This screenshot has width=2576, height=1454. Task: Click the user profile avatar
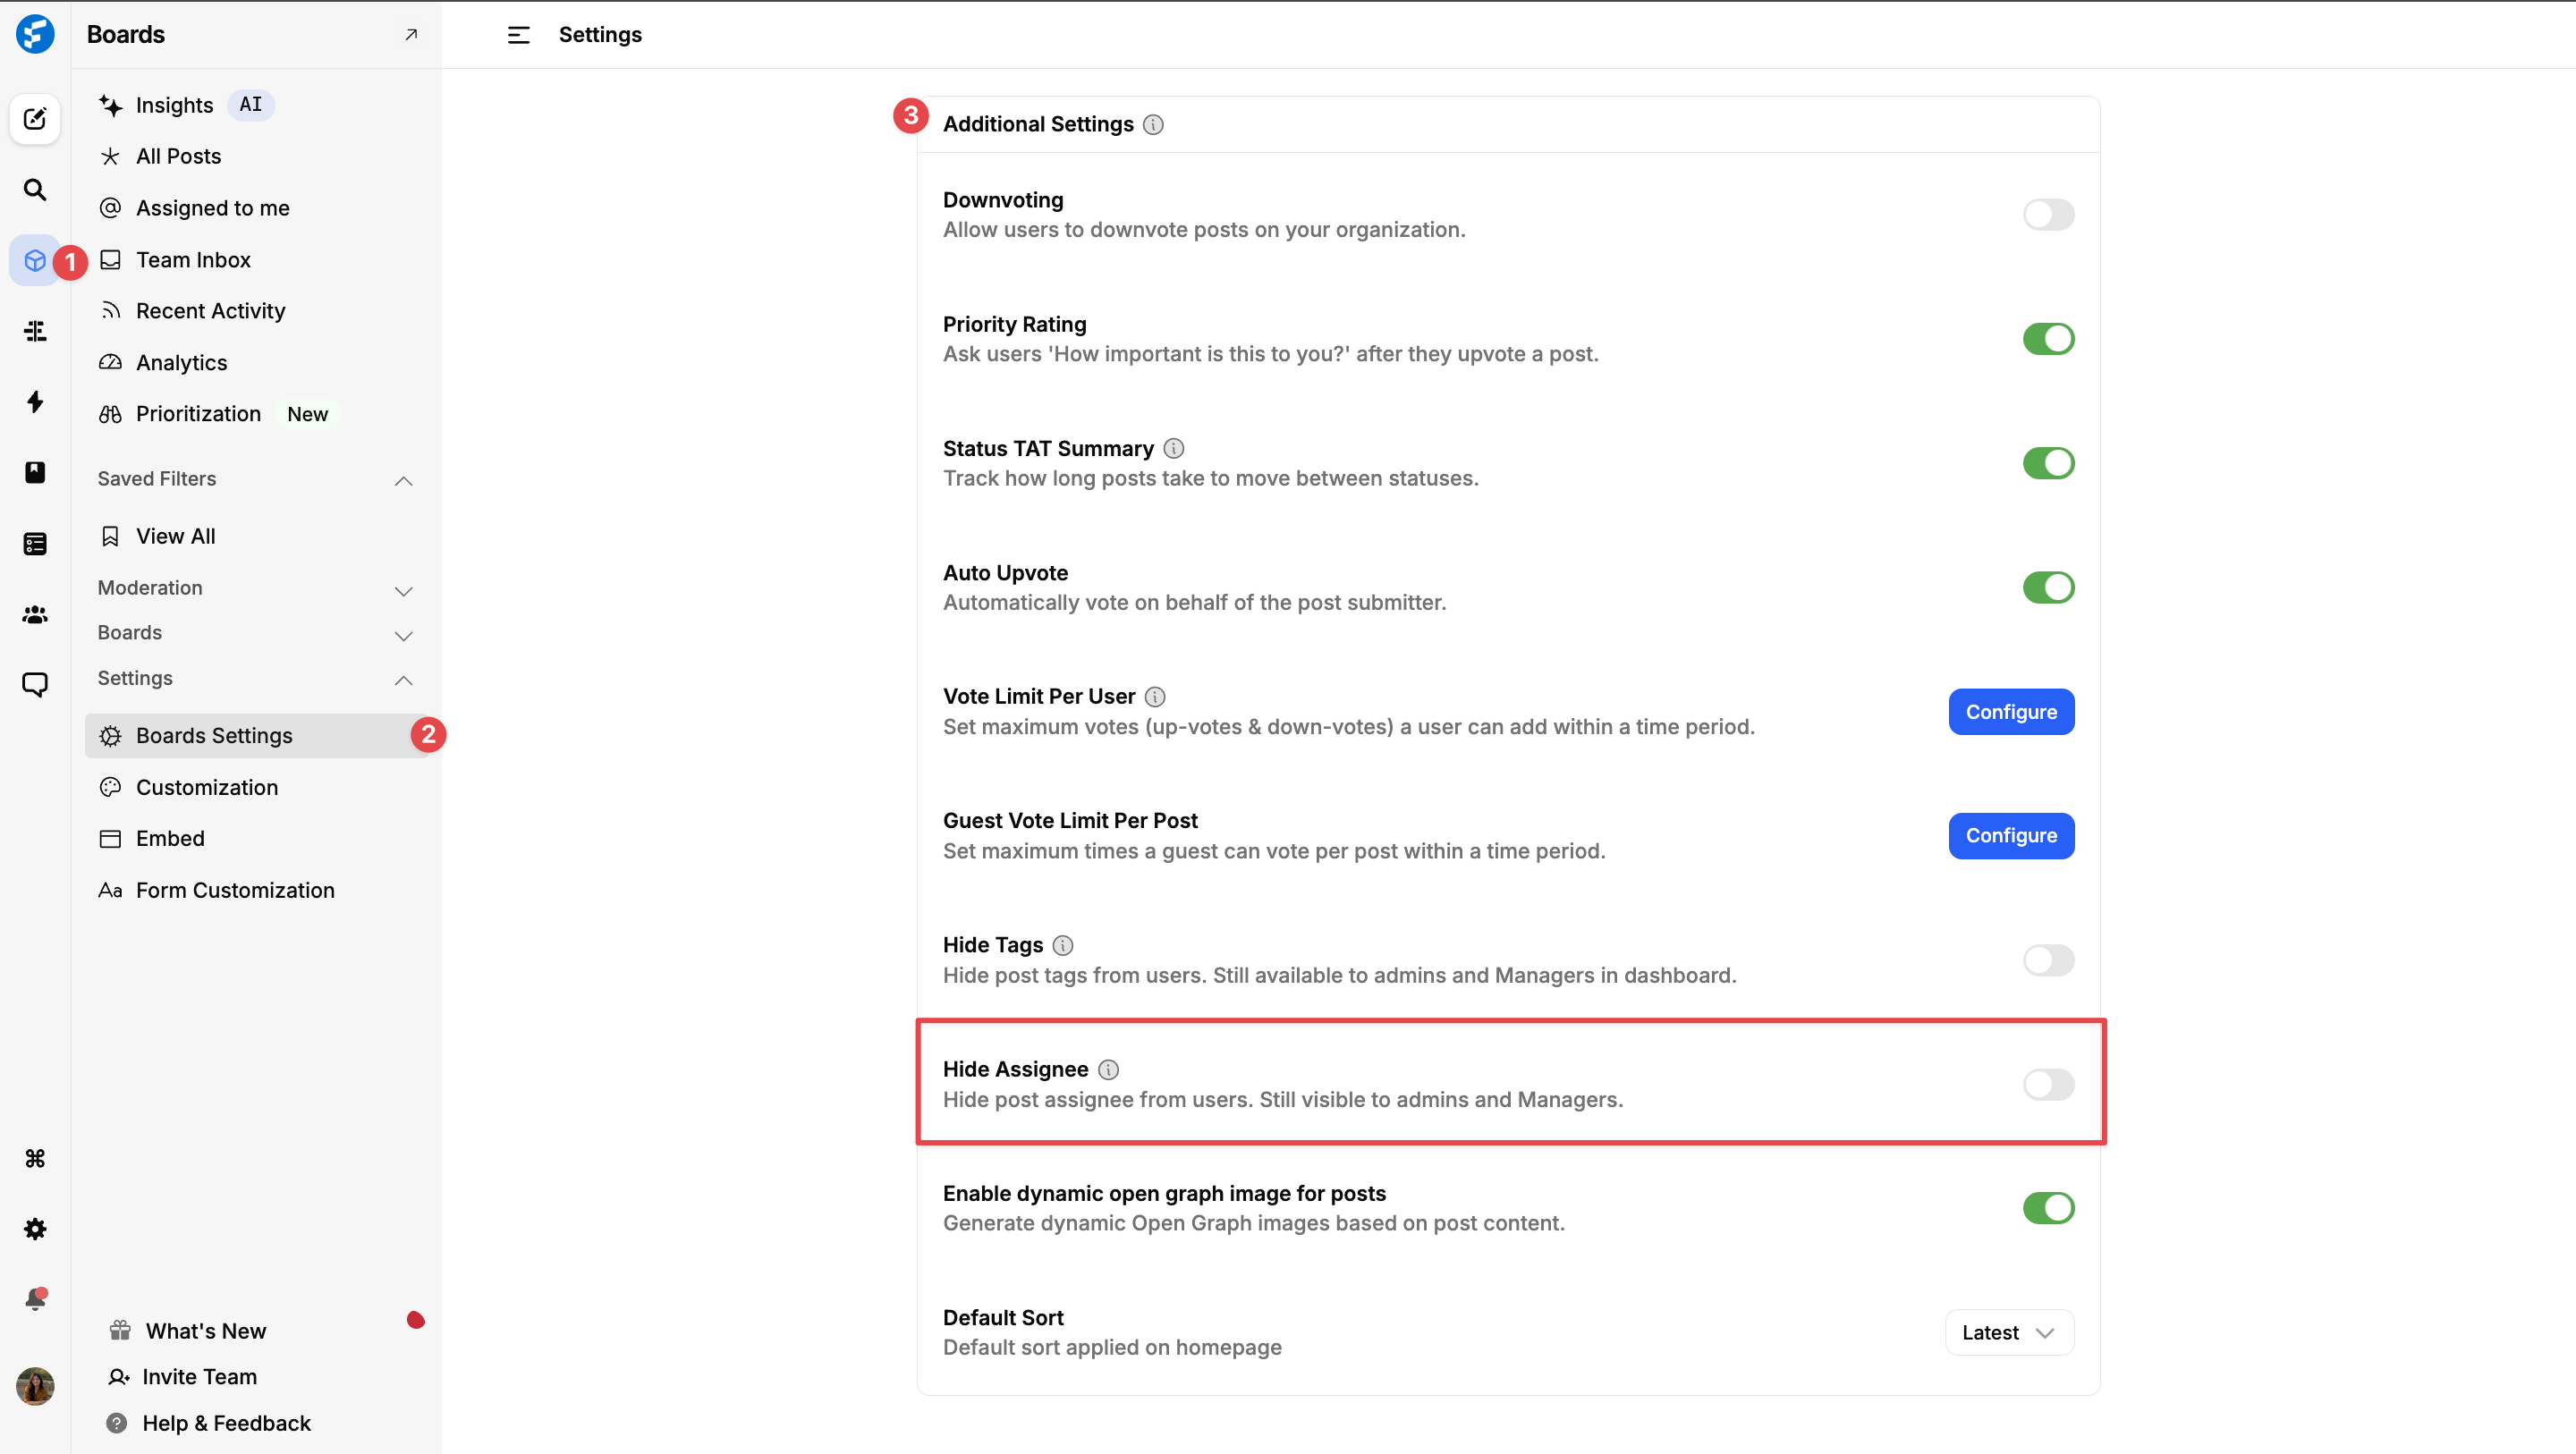(35, 1386)
